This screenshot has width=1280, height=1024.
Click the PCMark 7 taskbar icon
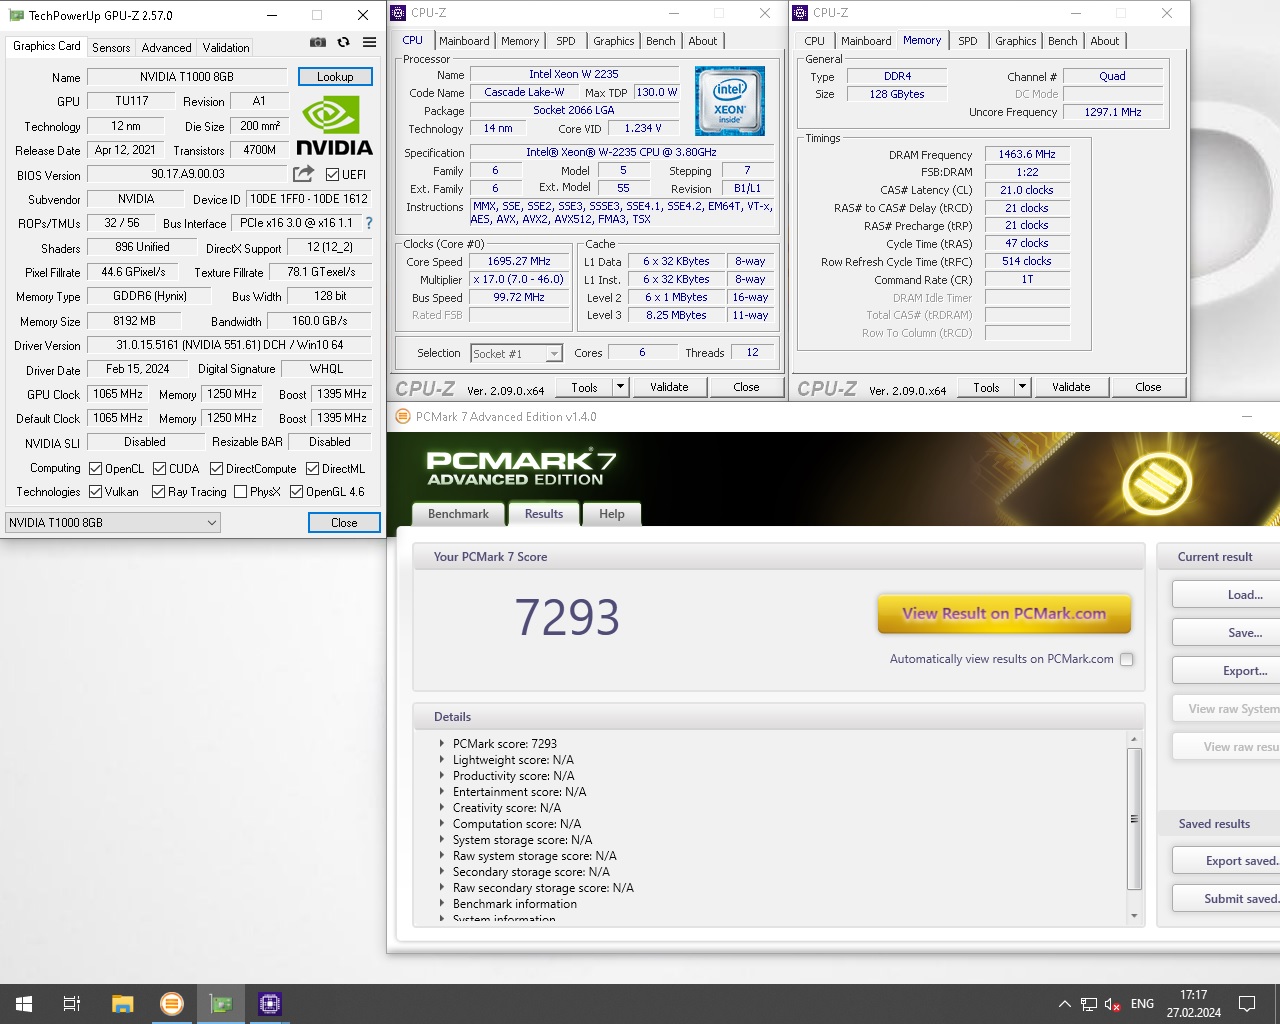[172, 1004]
